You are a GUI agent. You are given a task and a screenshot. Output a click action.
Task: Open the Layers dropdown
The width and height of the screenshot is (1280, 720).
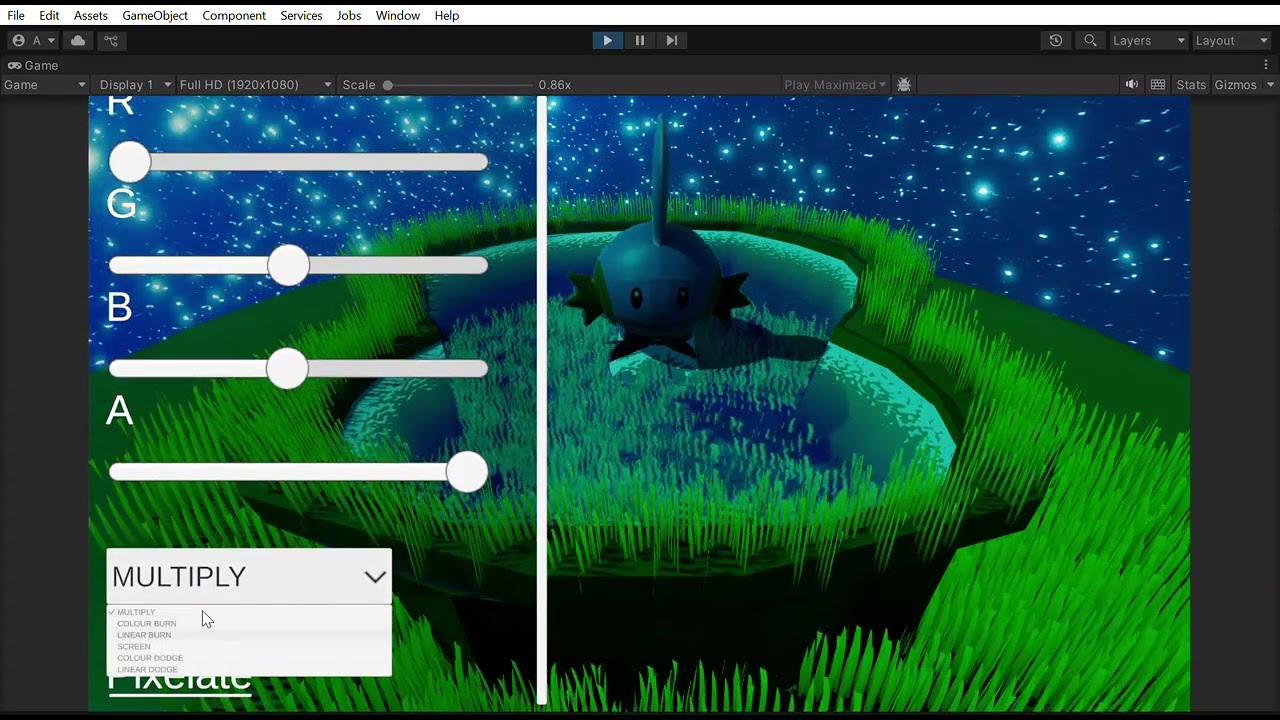(1148, 40)
